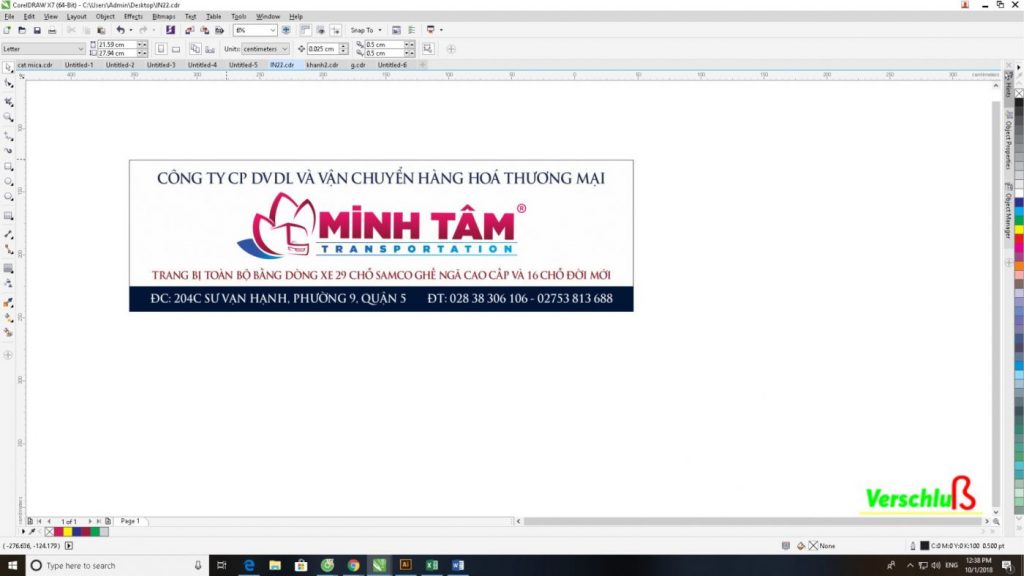Select the Pick tool in toolbox
1024x576 pixels.
(x=8, y=68)
